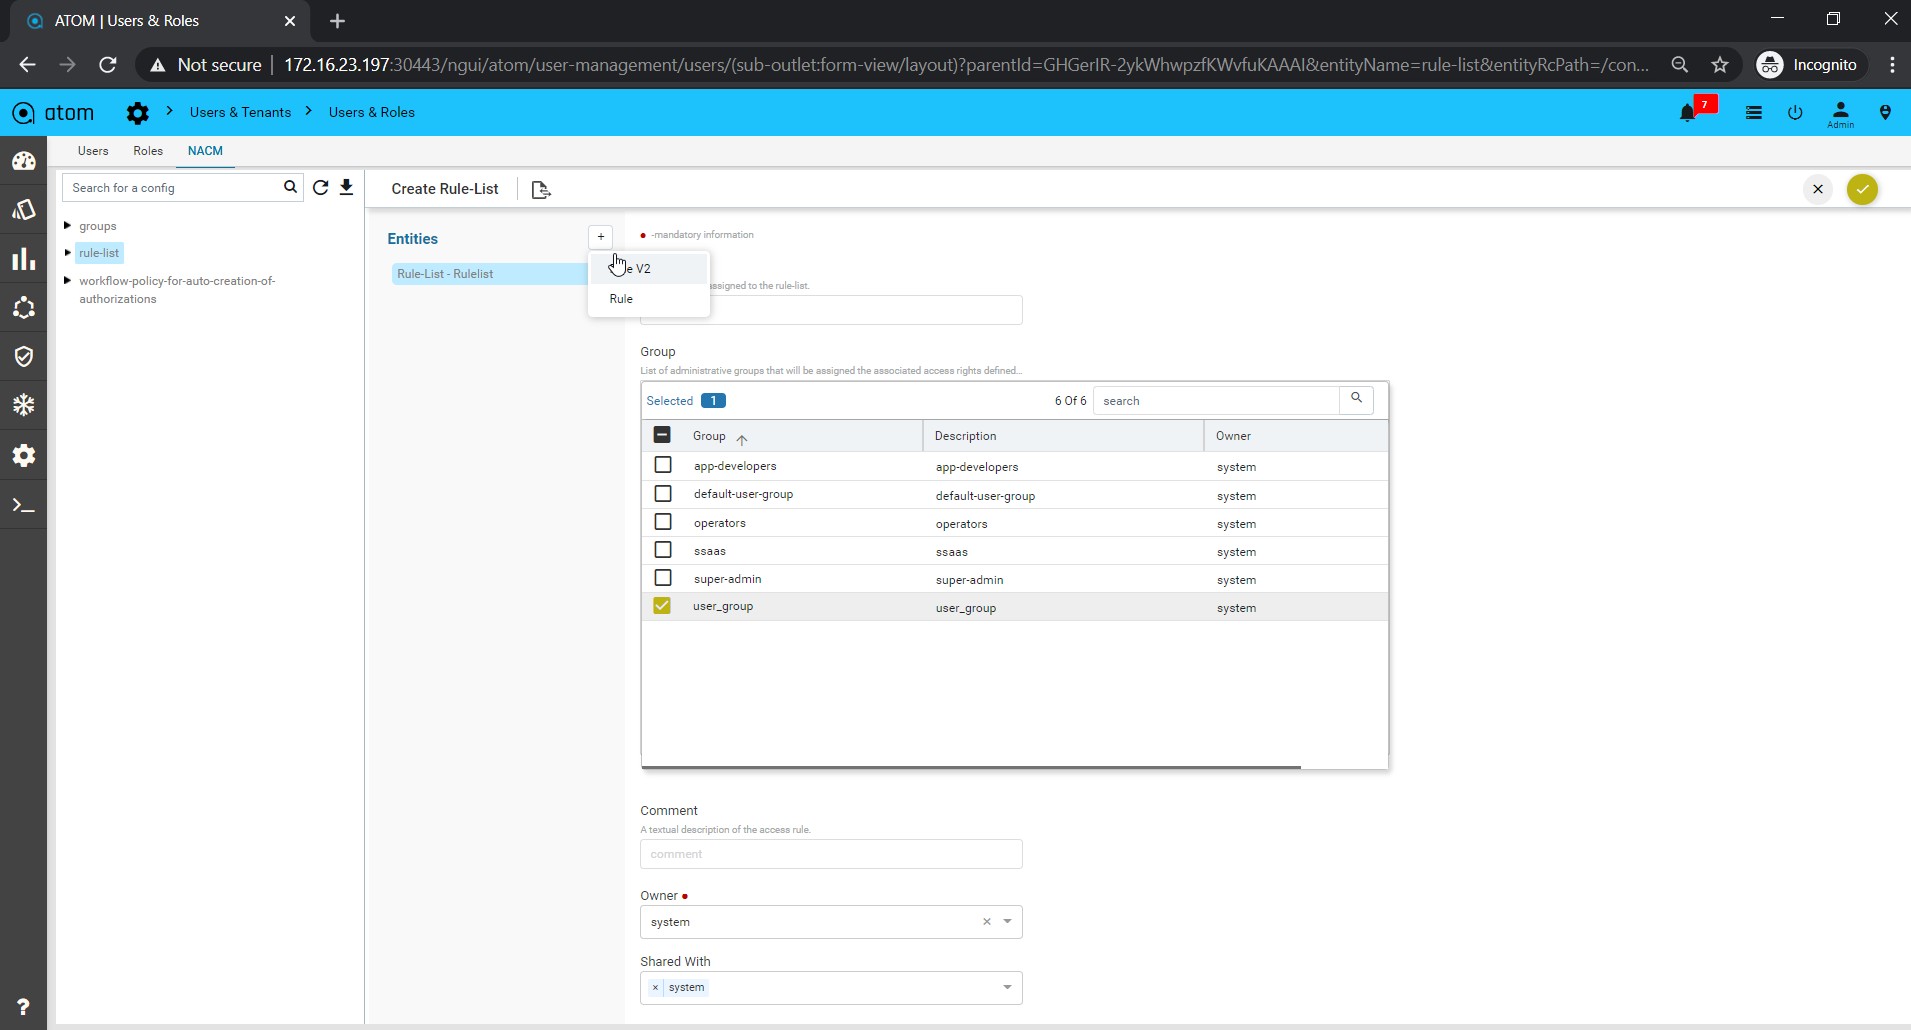The image size is (1911, 1030).
Task: Select the rule-list tree item
Action: pos(99,253)
